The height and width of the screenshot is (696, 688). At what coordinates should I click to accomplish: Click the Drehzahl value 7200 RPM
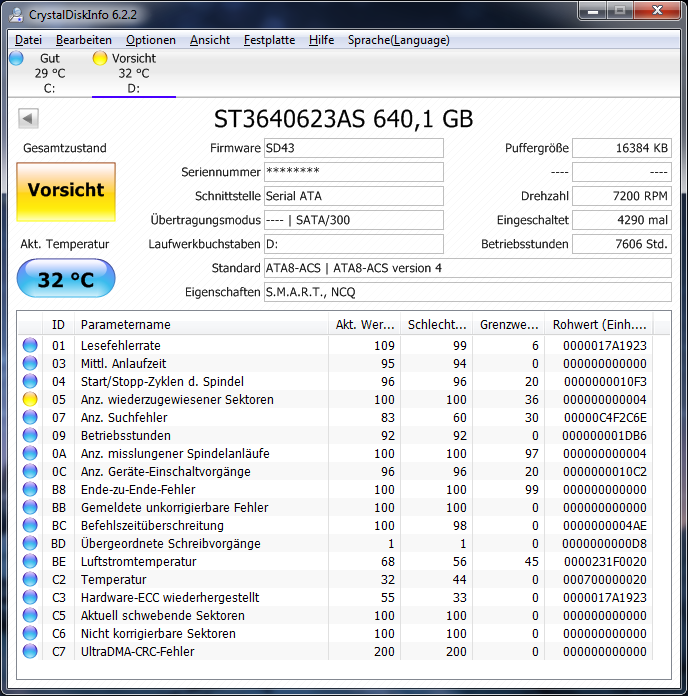tap(622, 196)
